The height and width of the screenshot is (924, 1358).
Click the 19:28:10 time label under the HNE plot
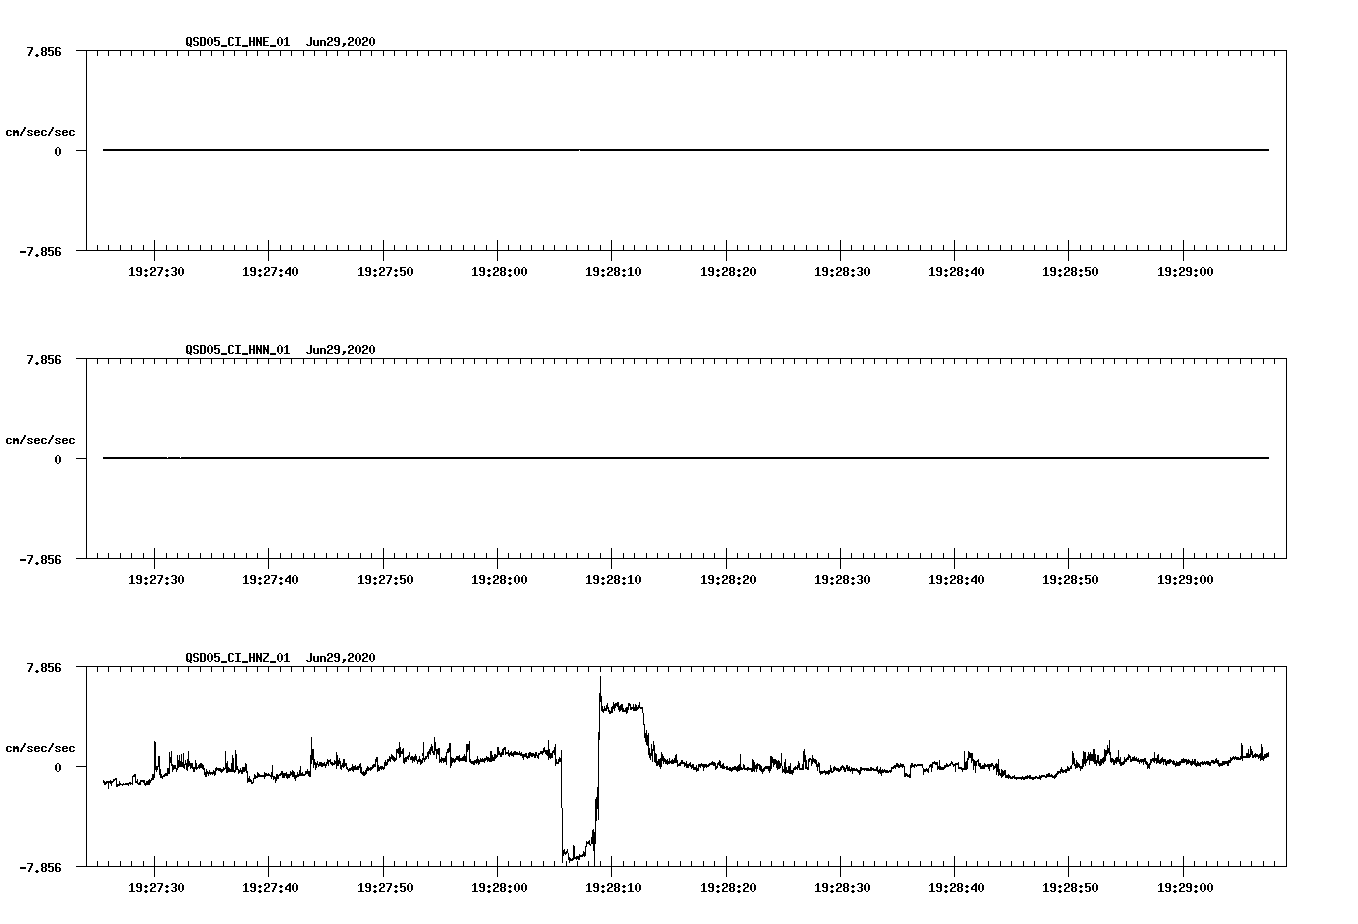point(613,272)
